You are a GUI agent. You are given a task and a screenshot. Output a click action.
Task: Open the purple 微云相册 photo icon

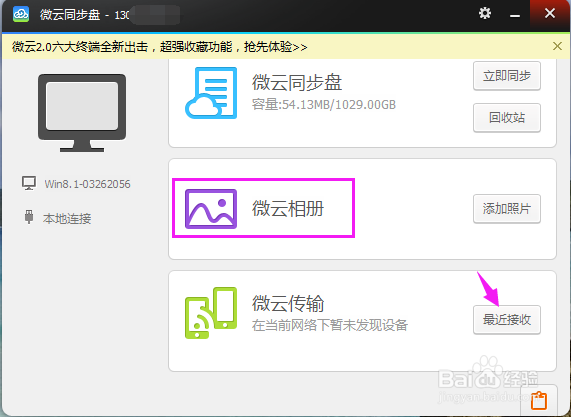pyautogui.click(x=211, y=209)
